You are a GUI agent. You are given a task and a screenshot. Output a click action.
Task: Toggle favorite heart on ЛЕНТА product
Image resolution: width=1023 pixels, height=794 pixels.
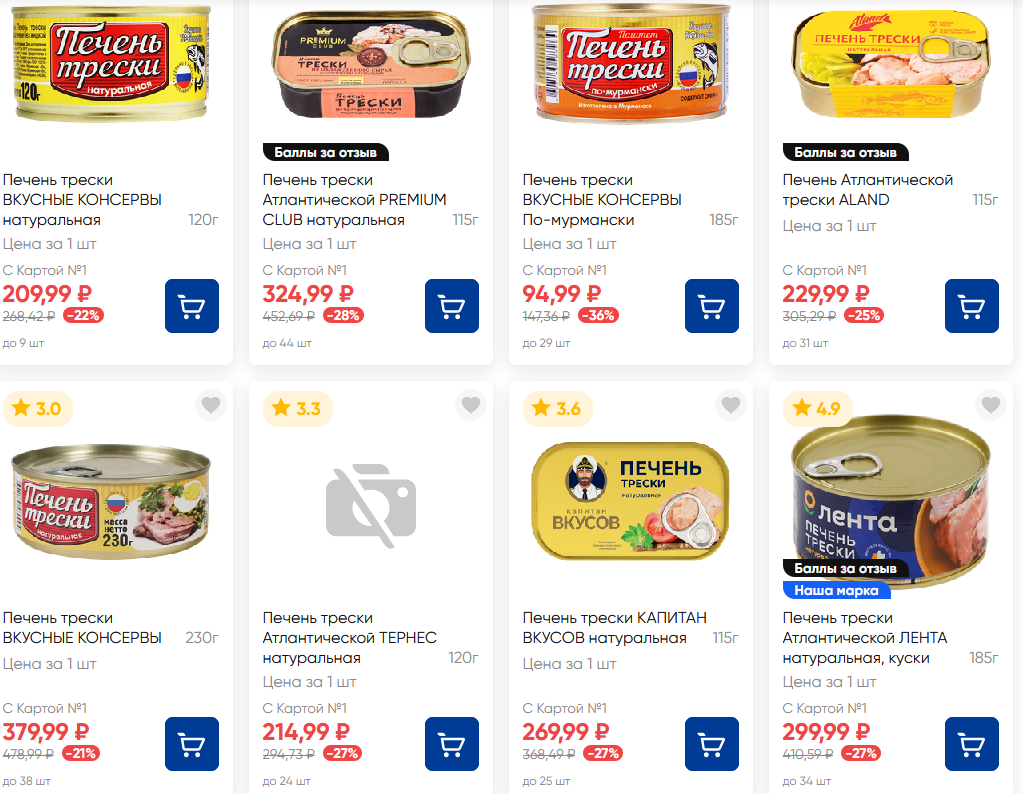tap(990, 406)
